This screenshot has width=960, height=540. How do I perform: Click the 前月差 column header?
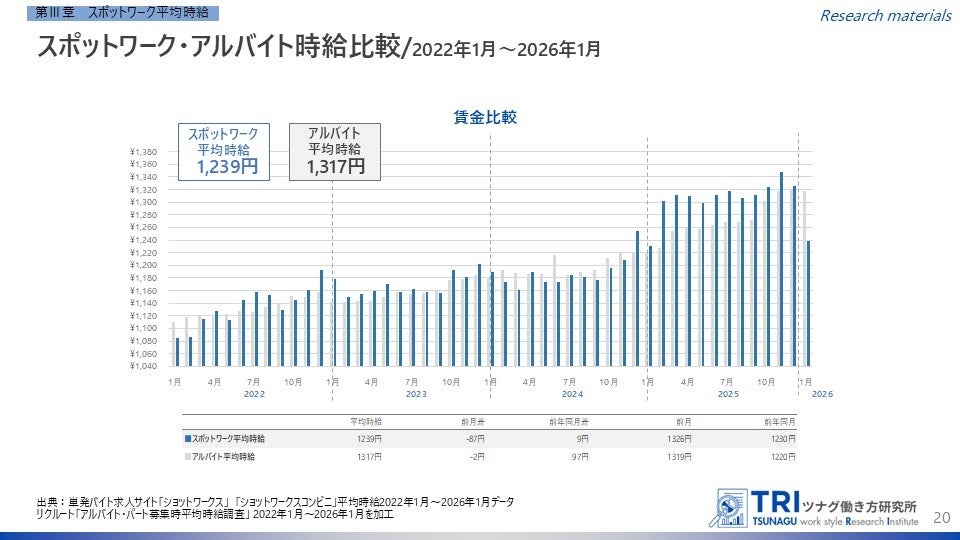[473, 422]
